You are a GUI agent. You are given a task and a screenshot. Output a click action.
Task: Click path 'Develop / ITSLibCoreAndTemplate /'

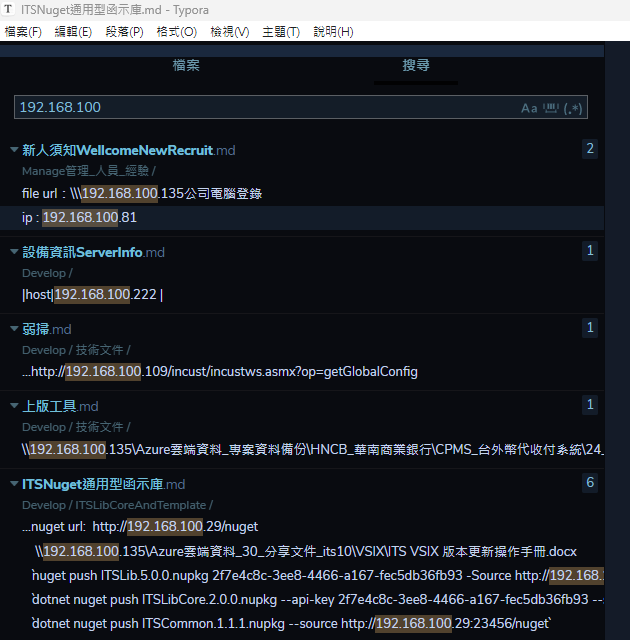[x=118, y=505]
